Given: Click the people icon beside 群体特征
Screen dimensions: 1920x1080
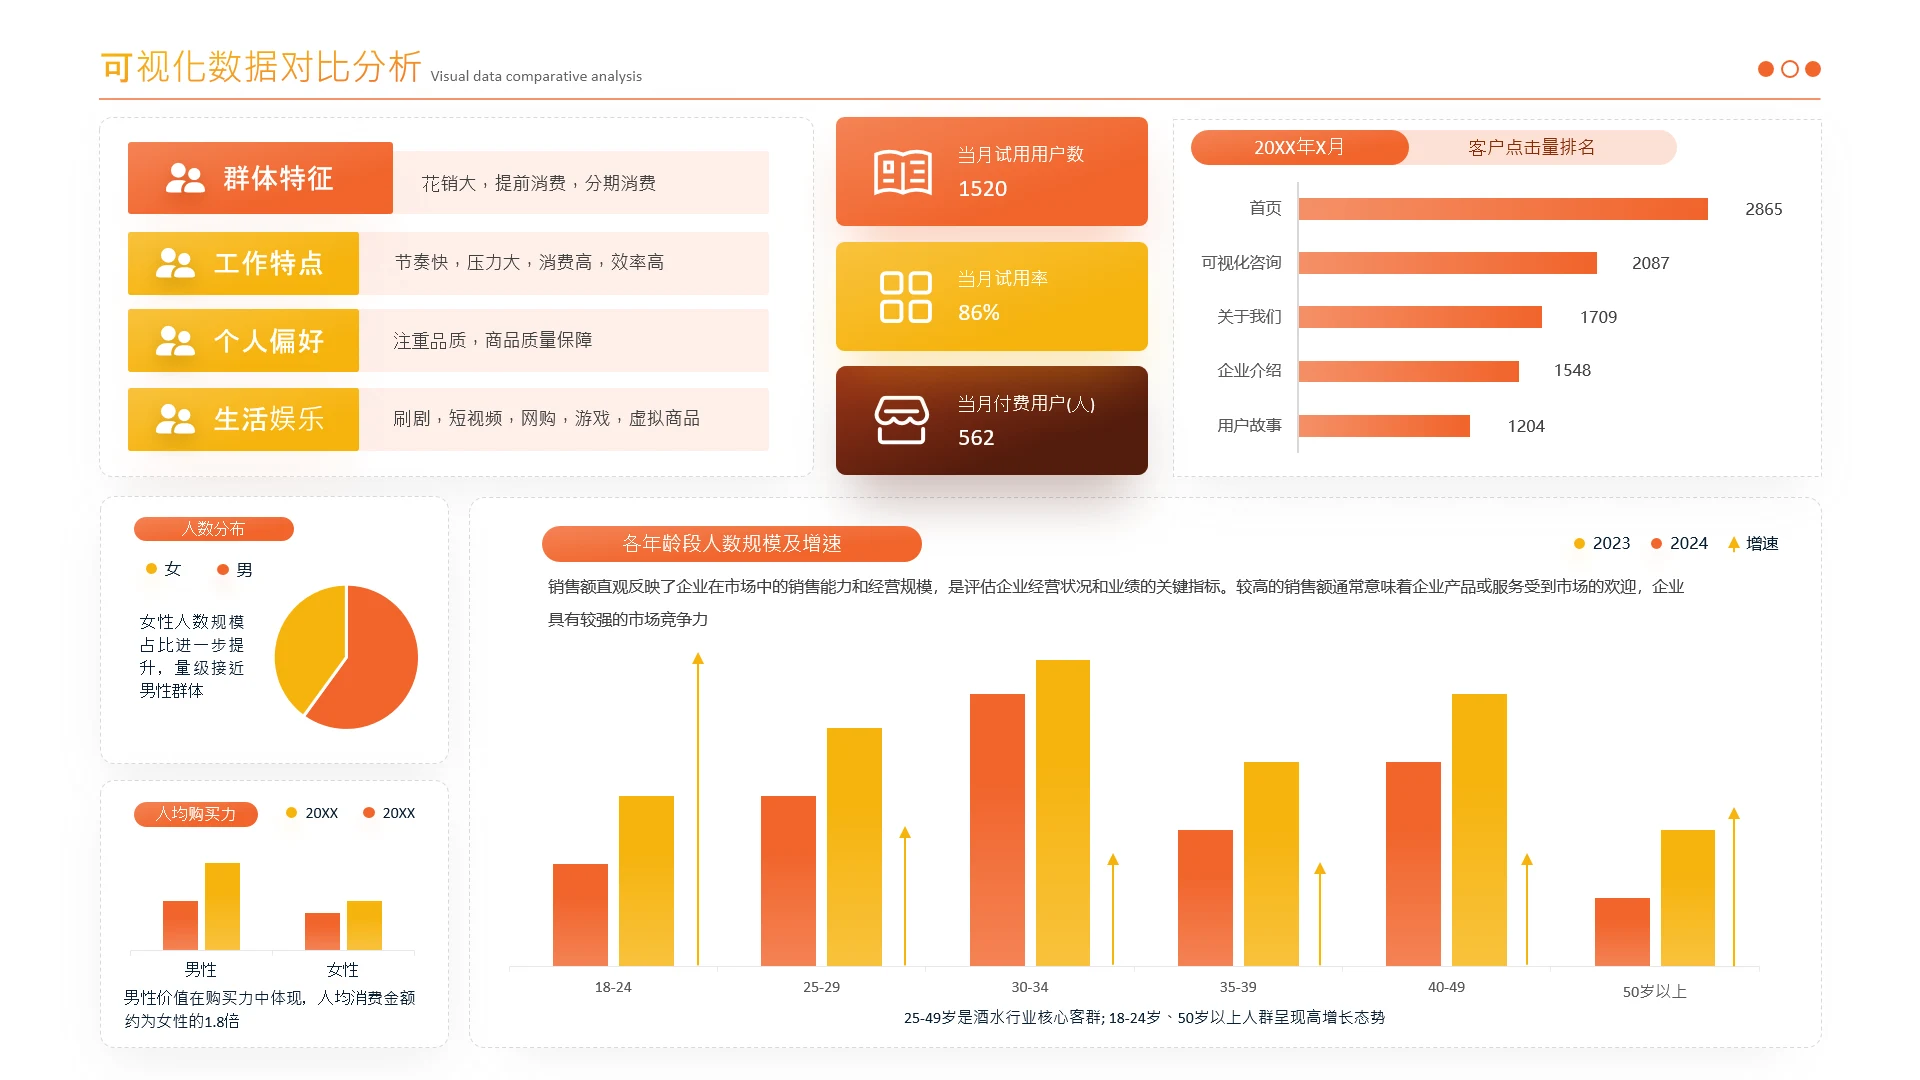Looking at the screenshot, I should (x=185, y=178).
